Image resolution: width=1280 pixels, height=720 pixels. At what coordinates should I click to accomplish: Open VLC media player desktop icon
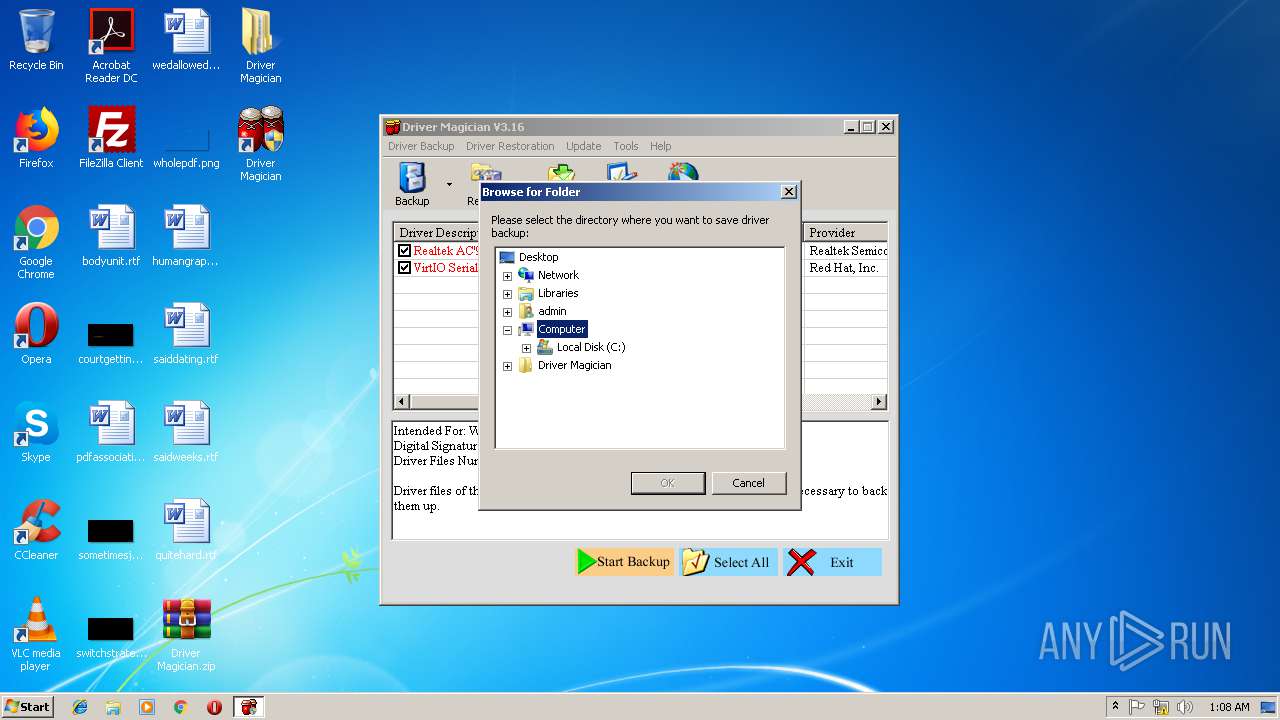pyautogui.click(x=36, y=634)
